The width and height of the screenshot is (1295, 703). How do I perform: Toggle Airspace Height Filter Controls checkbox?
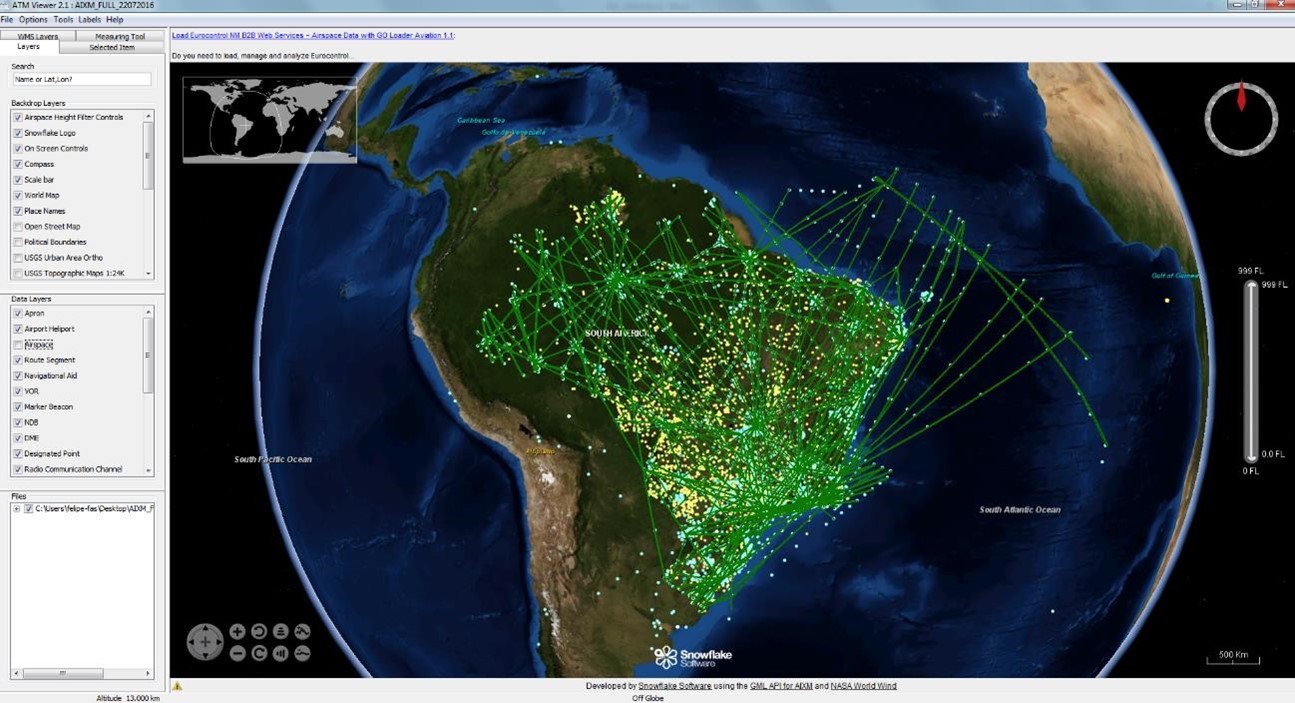[x=18, y=117]
